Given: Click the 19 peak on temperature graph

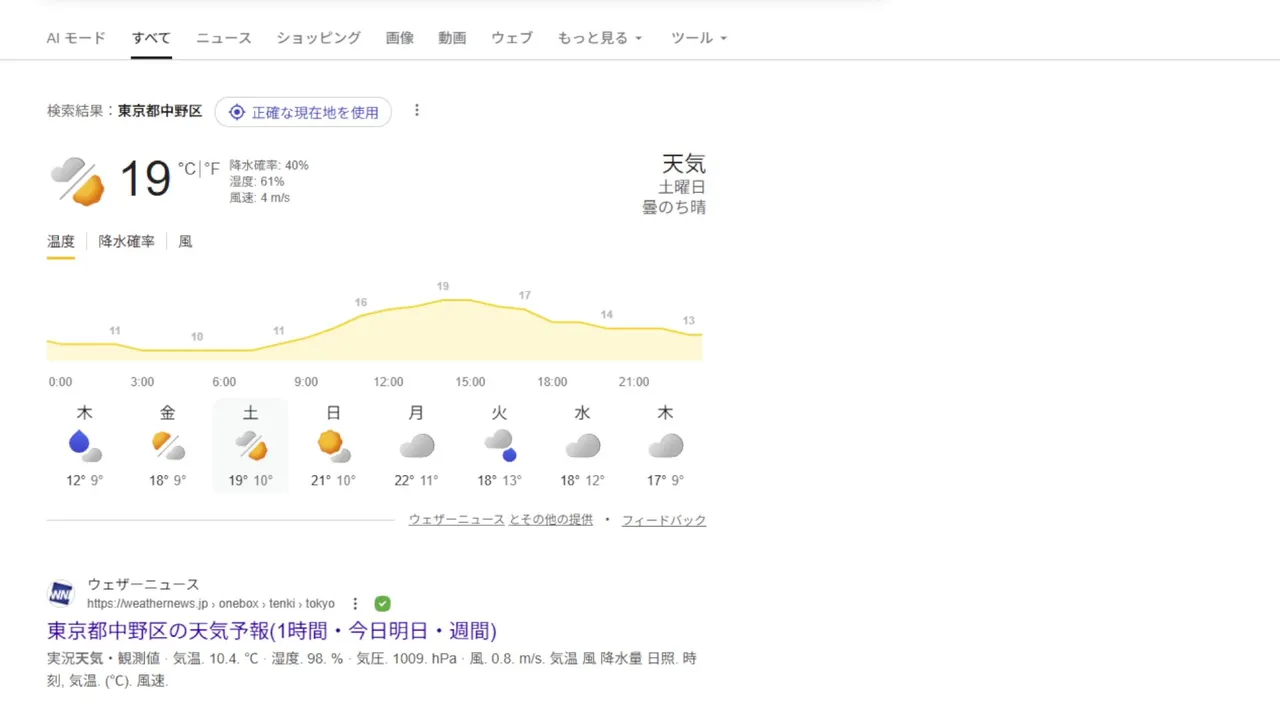Looking at the screenshot, I should coord(443,287).
